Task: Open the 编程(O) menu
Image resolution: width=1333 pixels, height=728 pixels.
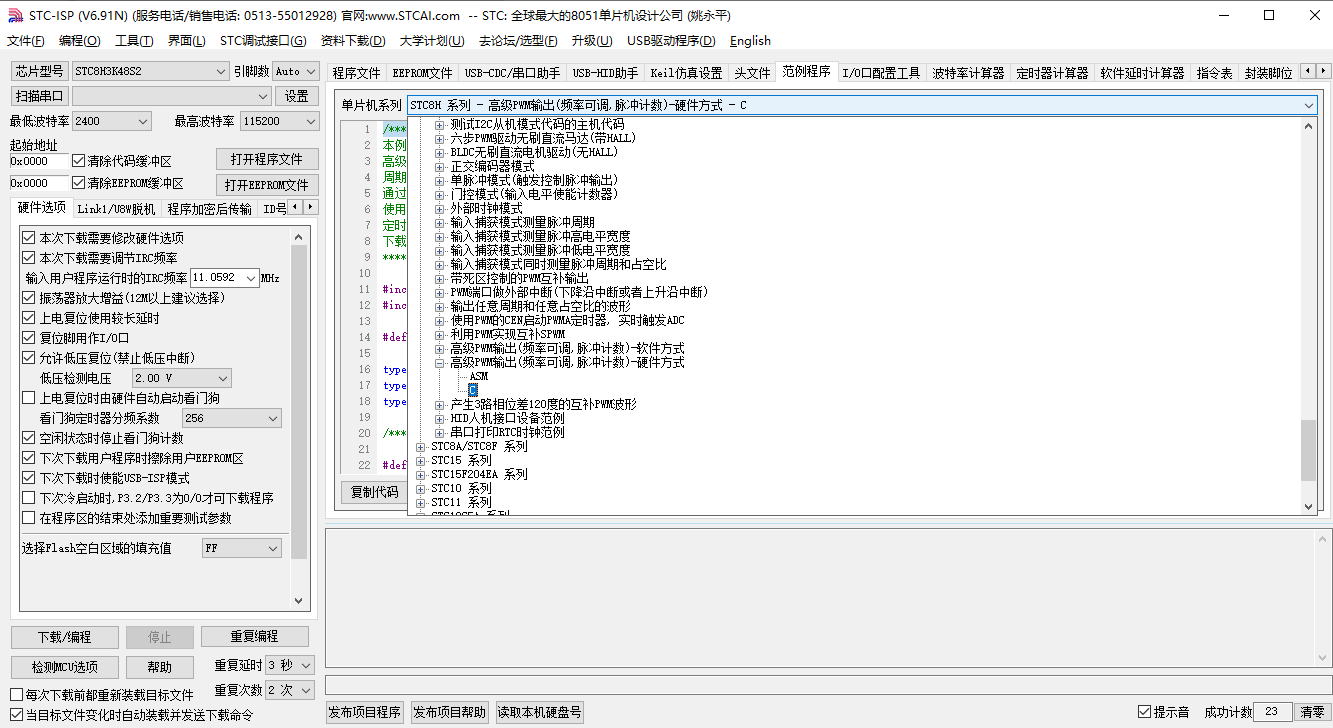Action: [80, 41]
